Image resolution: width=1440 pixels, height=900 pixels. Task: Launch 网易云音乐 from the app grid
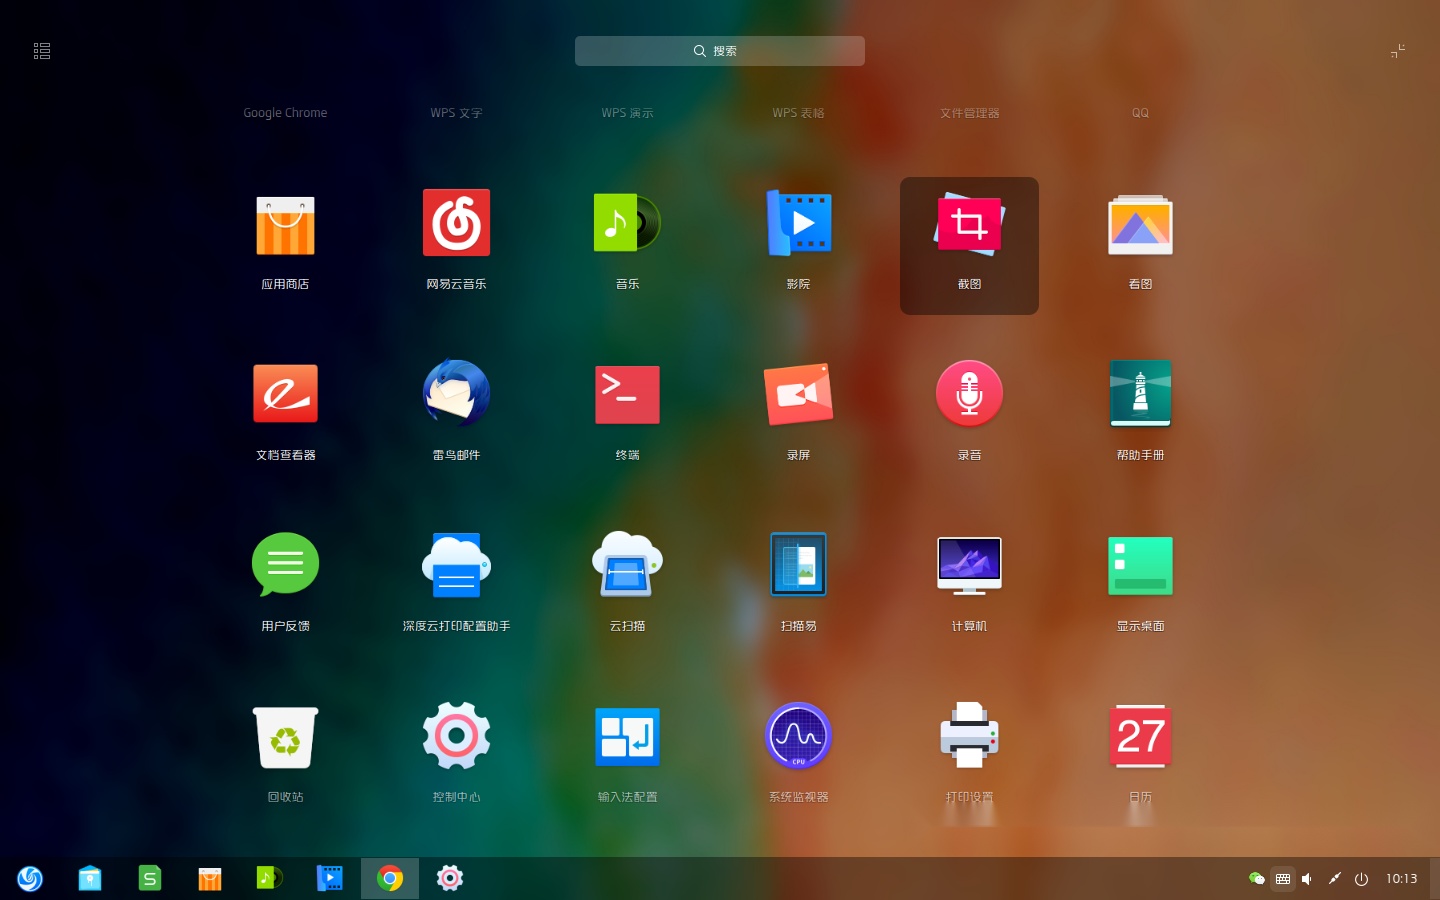pos(456,223)
